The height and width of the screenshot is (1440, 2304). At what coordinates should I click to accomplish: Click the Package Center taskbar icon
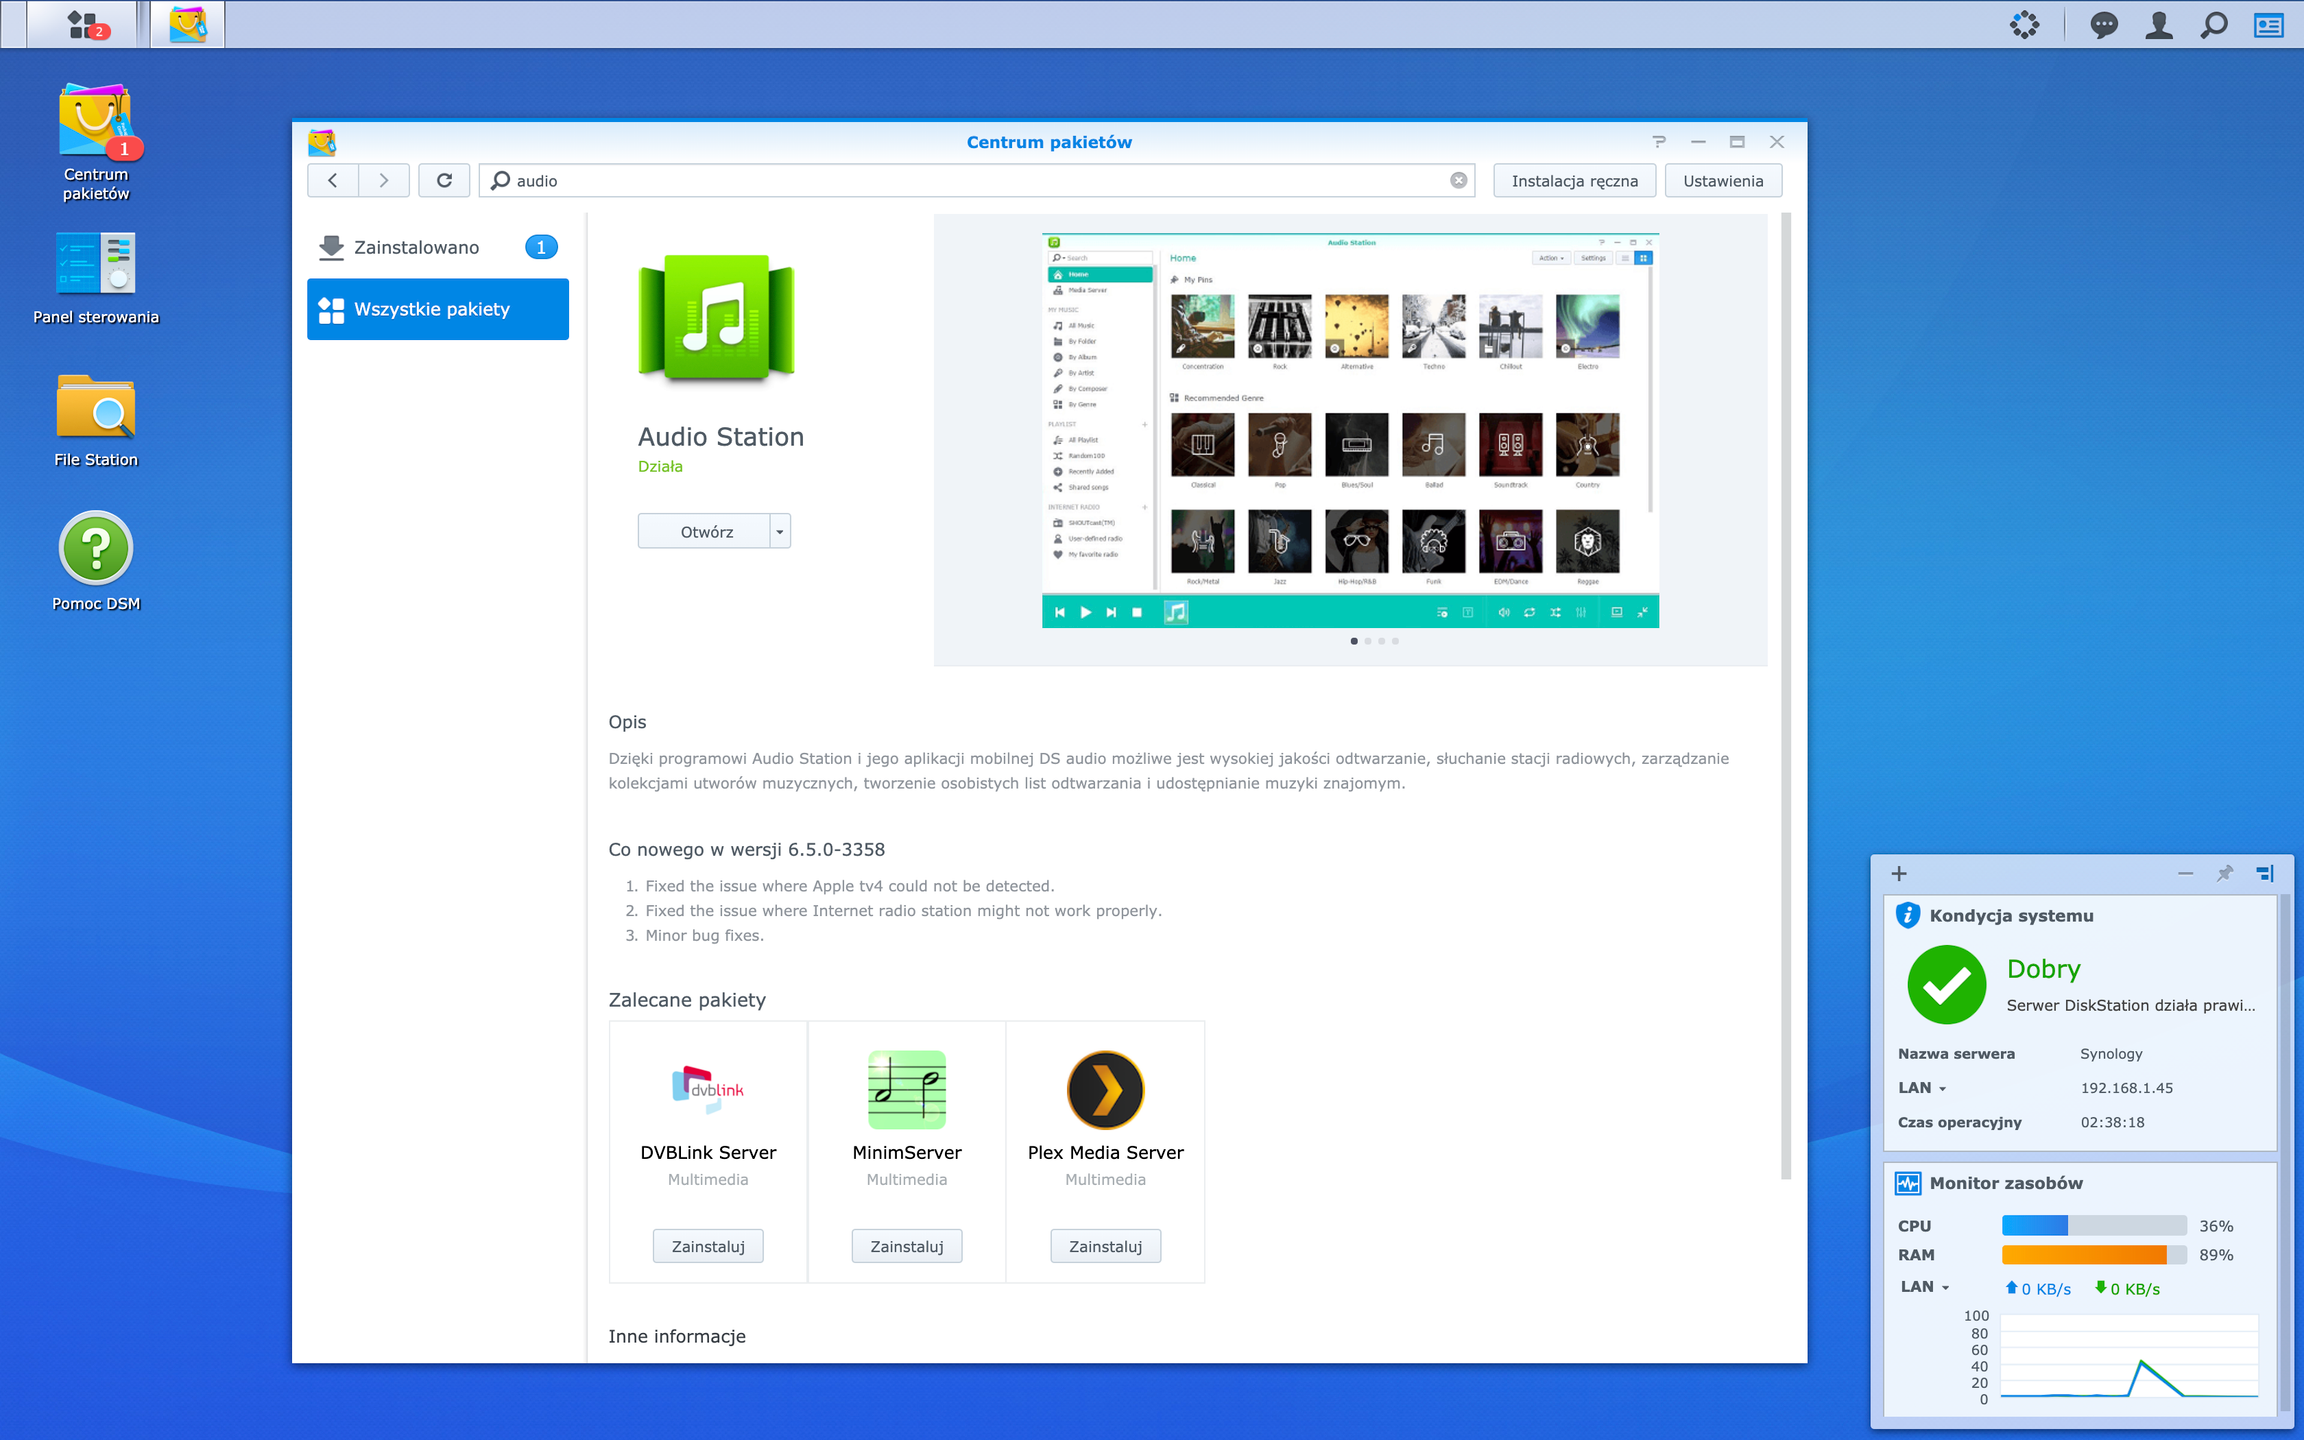(188, 24)
